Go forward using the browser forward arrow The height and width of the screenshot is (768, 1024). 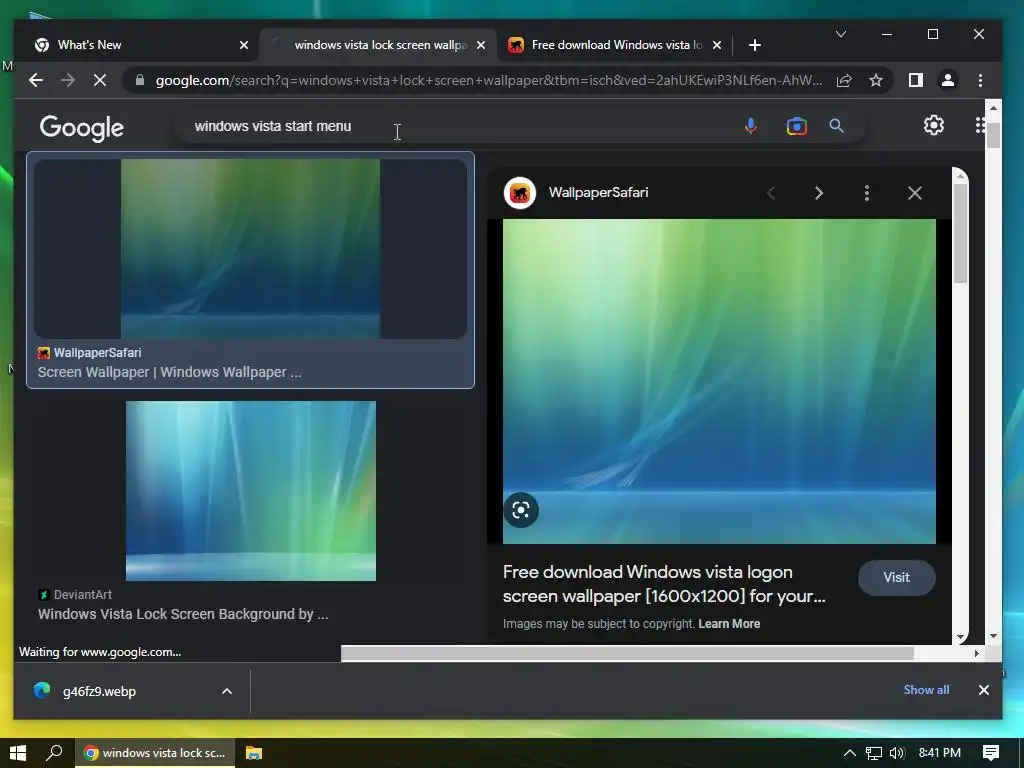click(x=68, y=80)
